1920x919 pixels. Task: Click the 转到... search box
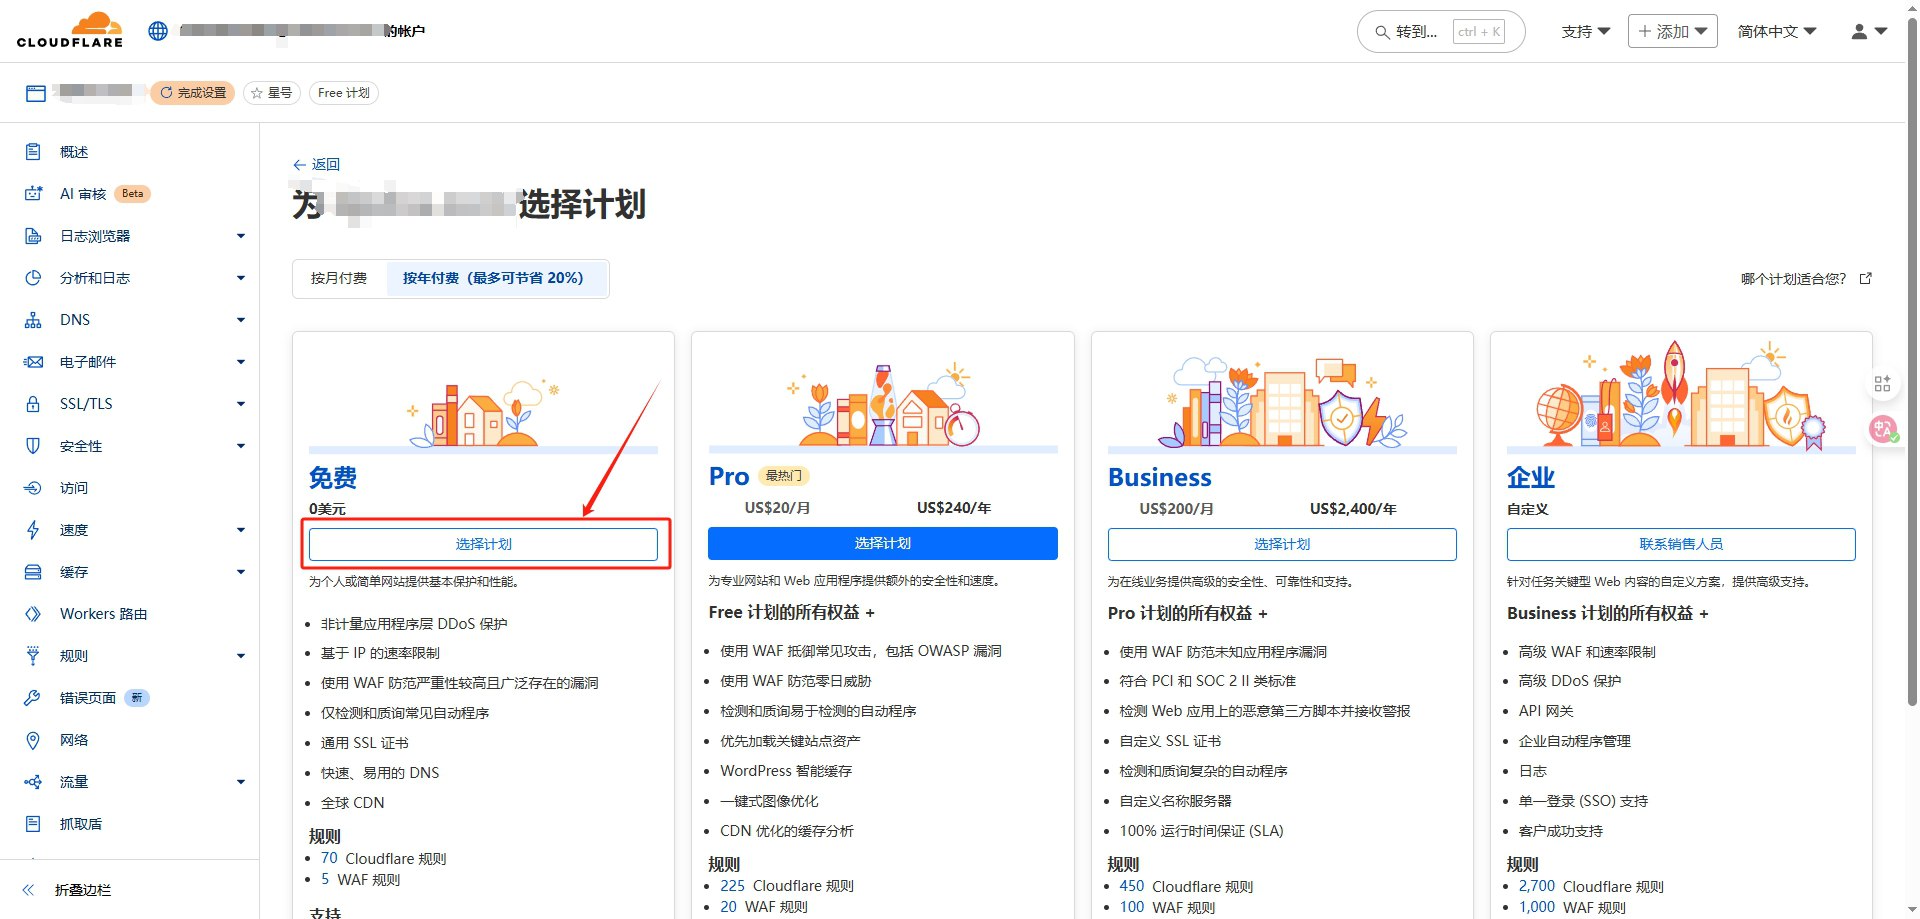tap(1439, 32)
